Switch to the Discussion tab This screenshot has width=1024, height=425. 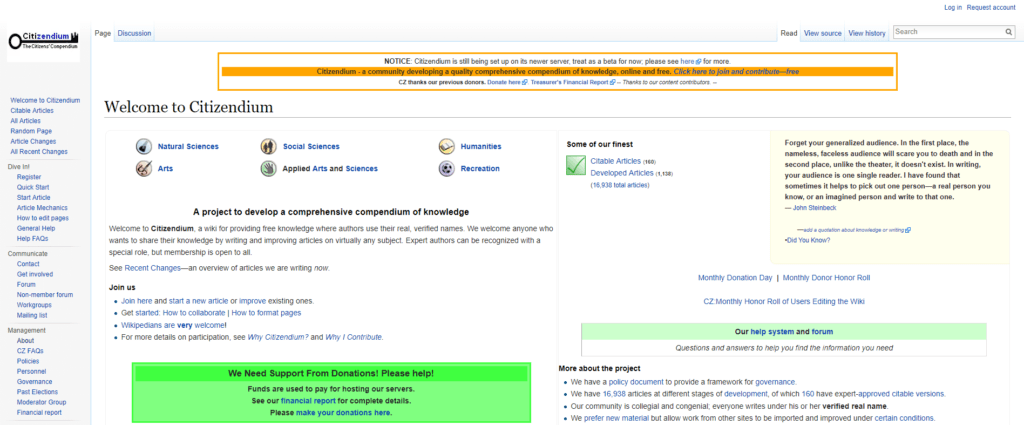coord(135,33)
